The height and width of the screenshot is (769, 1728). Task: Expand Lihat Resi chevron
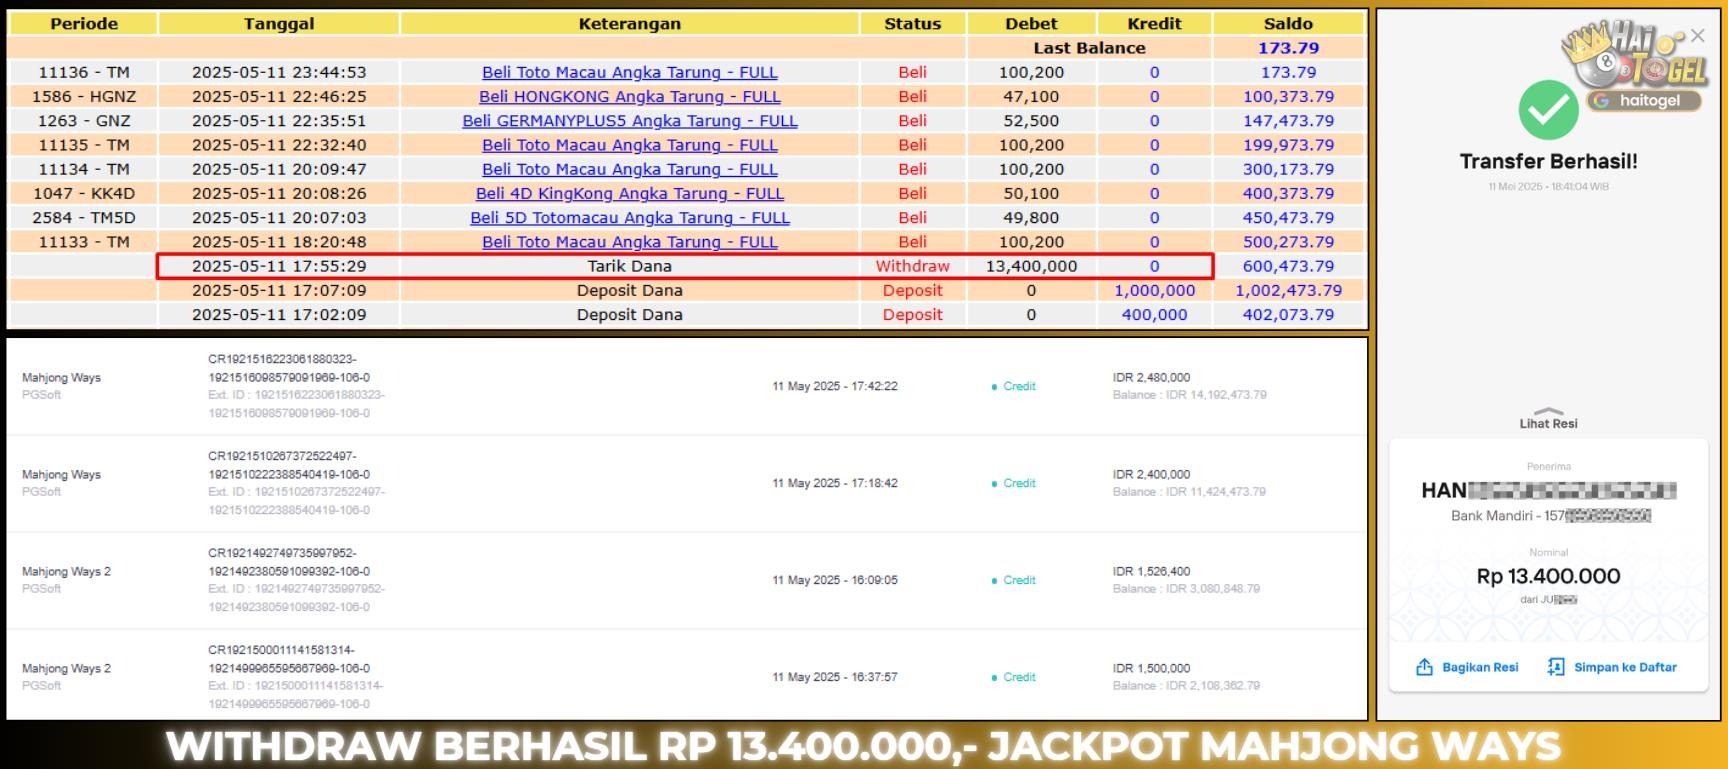point(1548,411)
